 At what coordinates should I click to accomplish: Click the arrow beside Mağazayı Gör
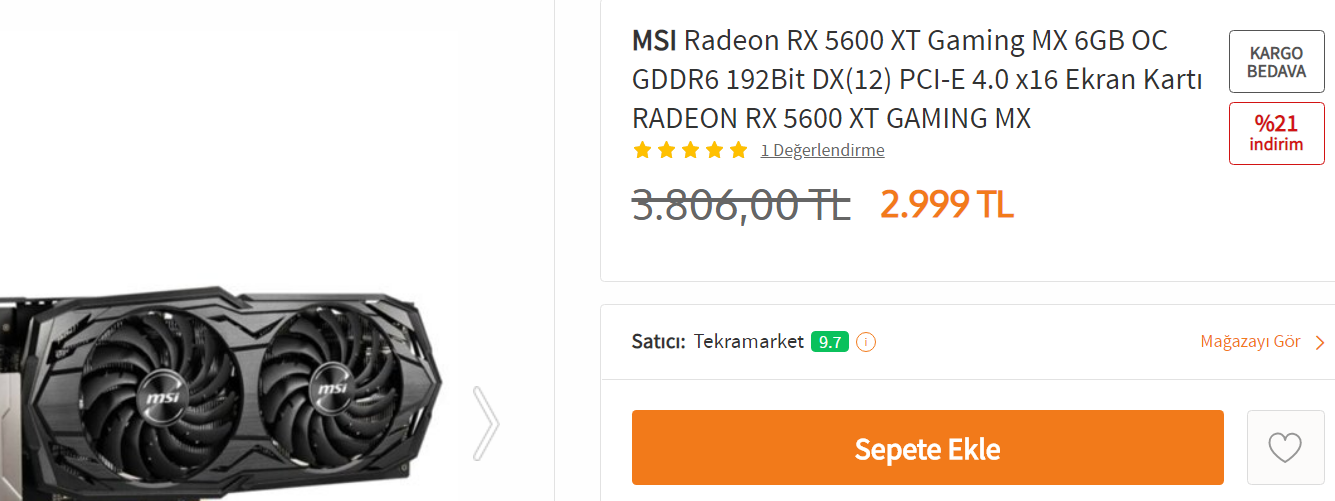tap(1320, 343)
